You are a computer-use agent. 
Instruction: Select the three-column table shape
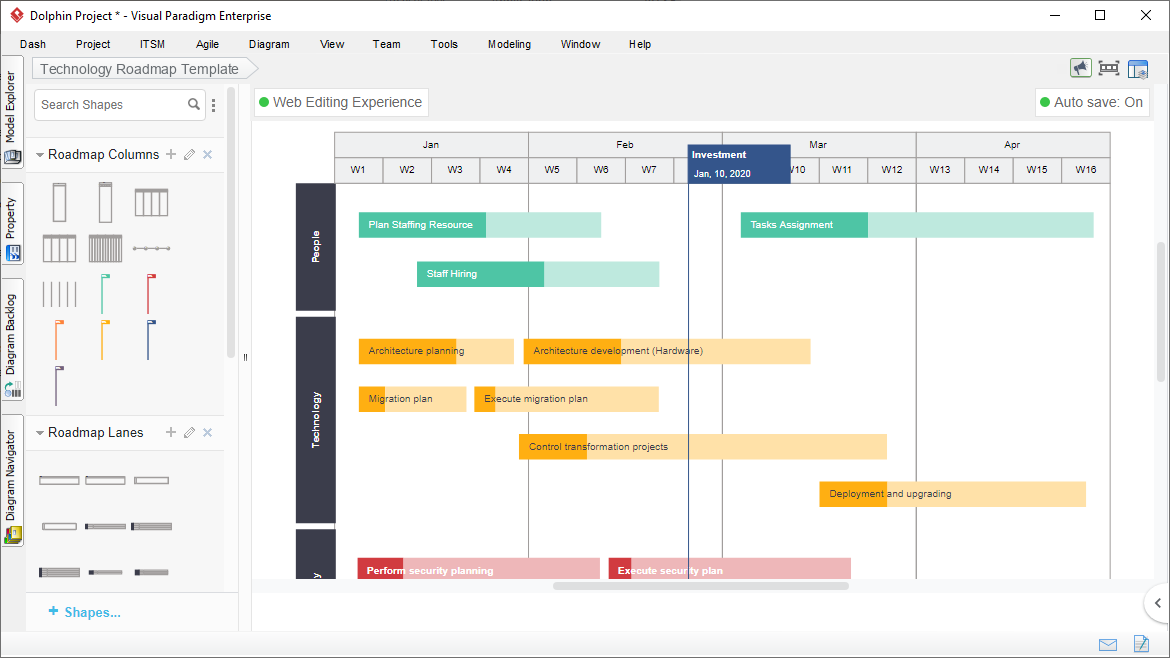click(151, 202)
